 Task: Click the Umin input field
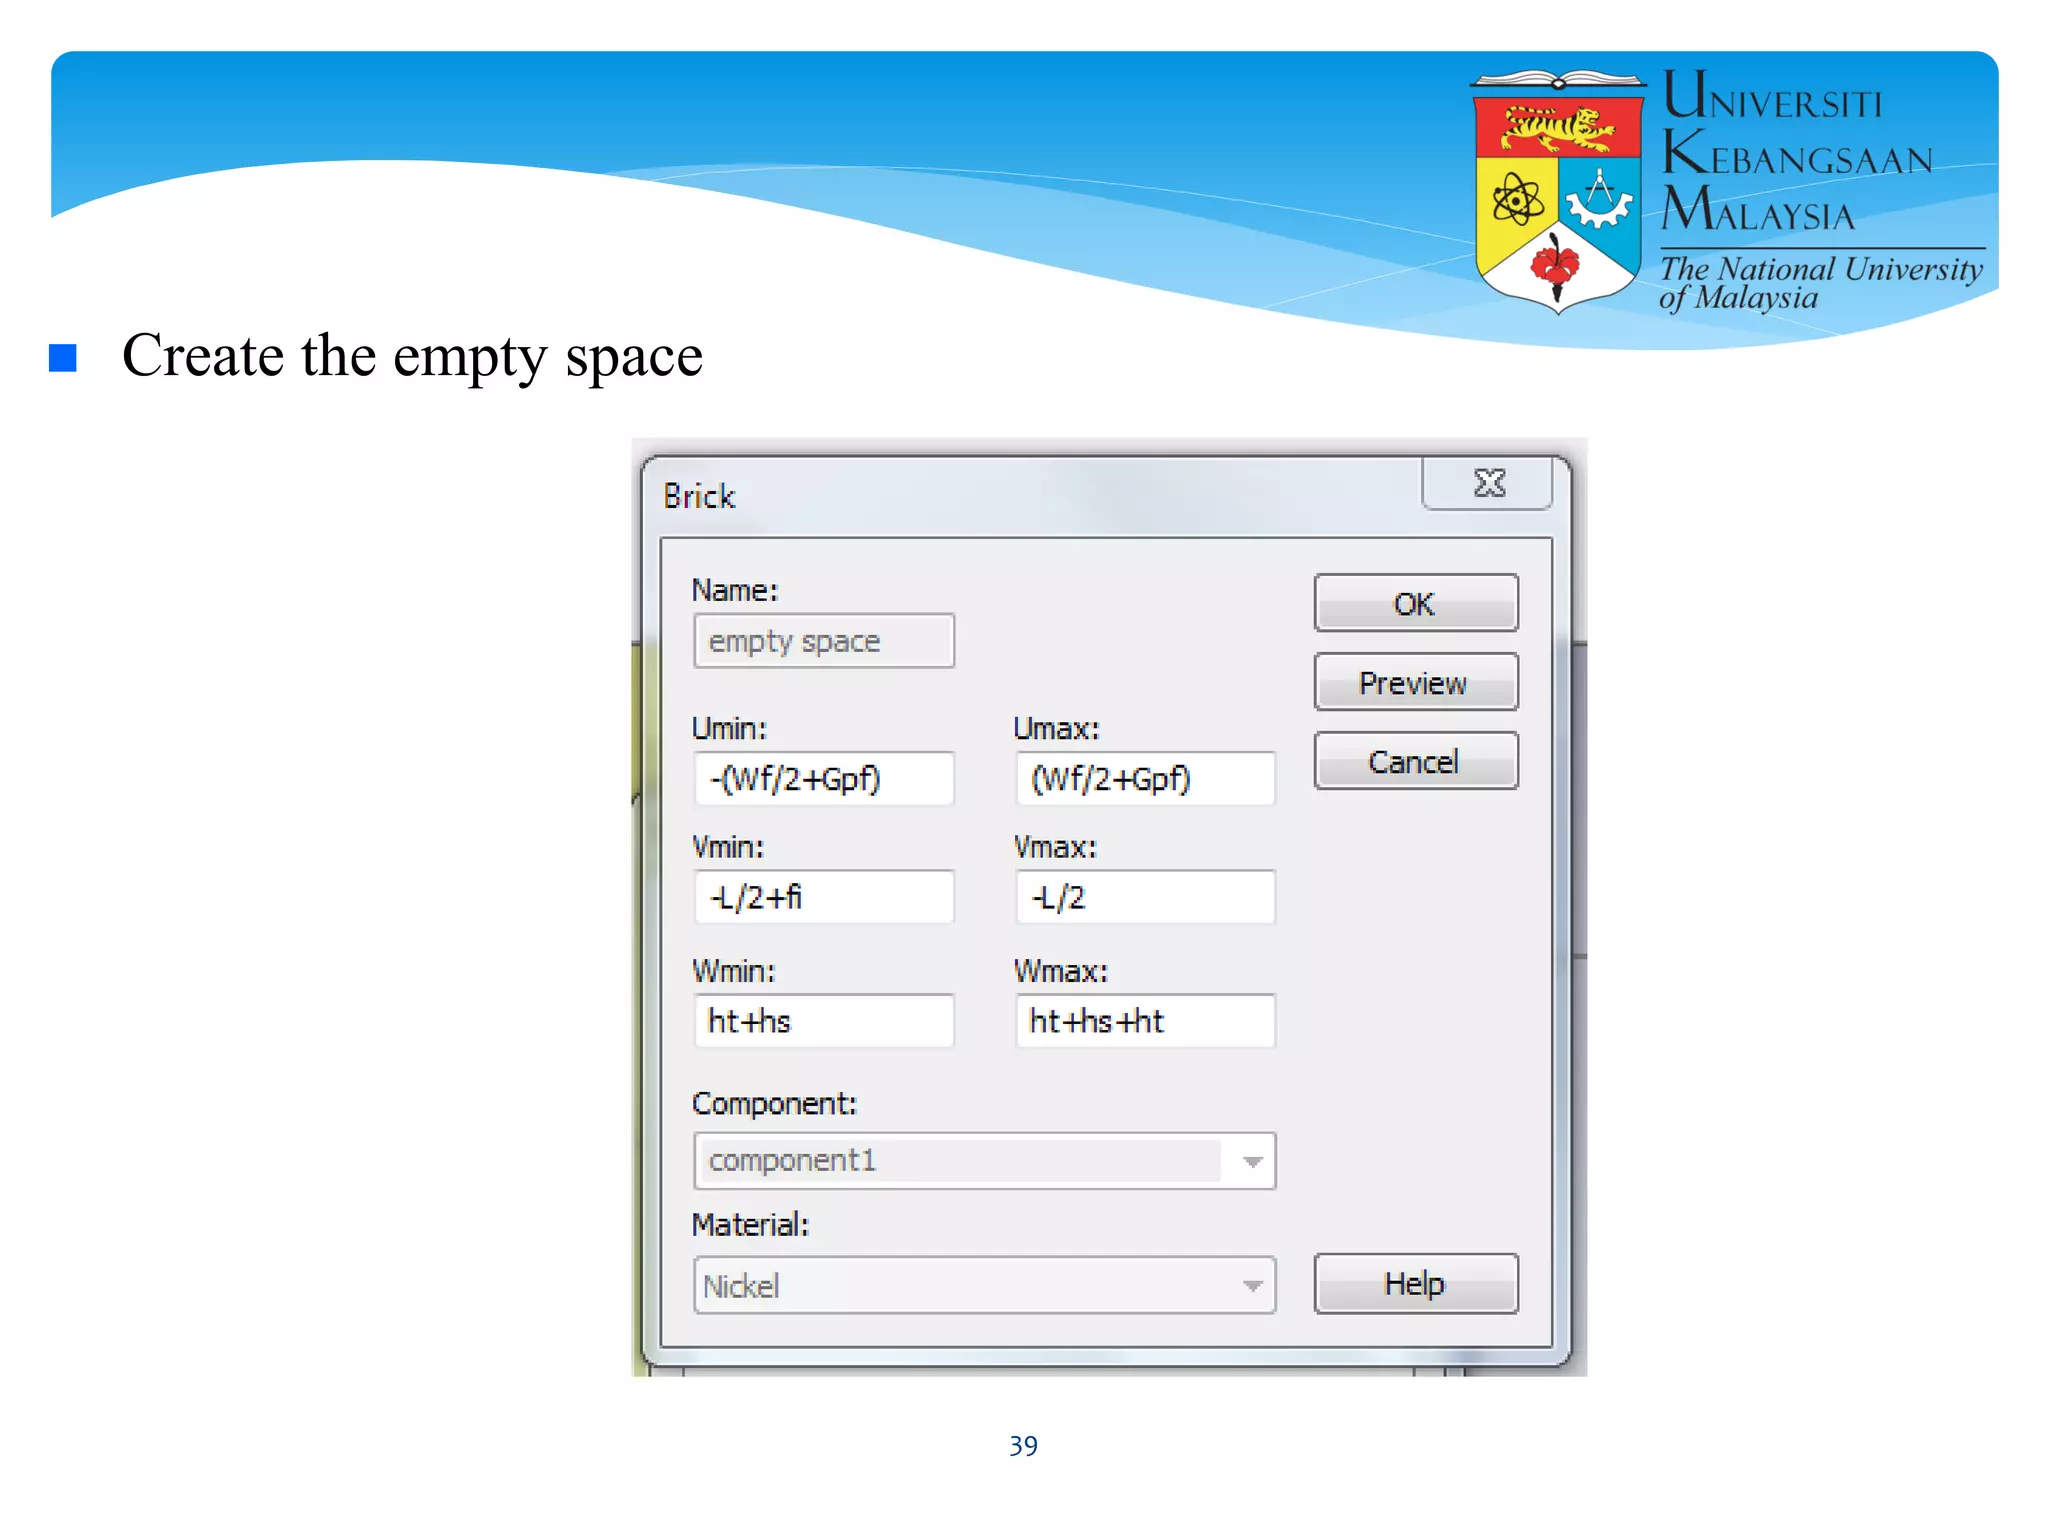coord(824,778)
